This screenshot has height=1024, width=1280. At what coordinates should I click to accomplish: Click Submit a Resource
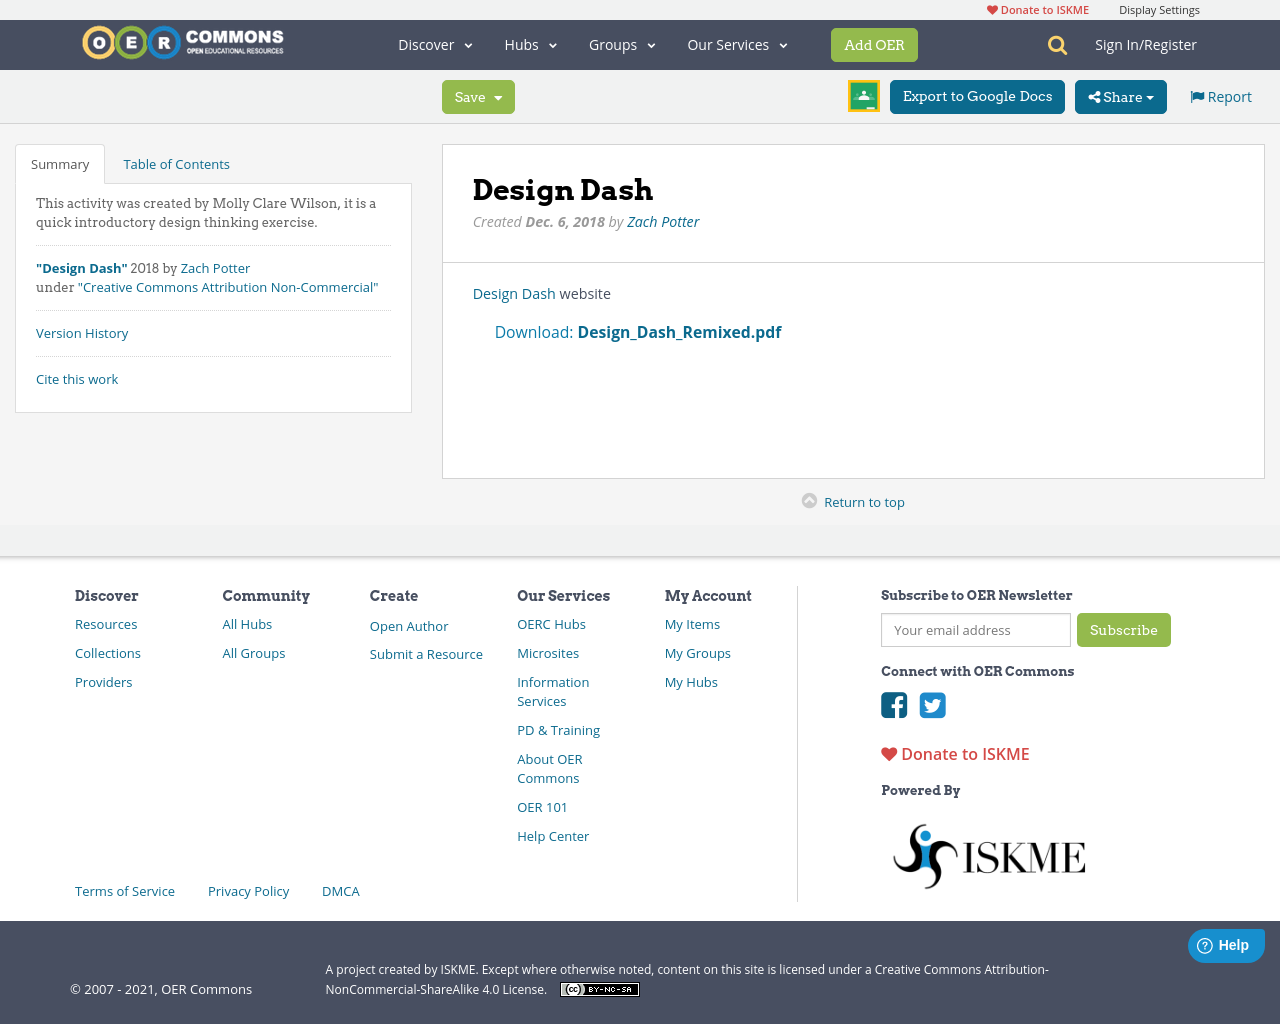(x=426, y=654)
